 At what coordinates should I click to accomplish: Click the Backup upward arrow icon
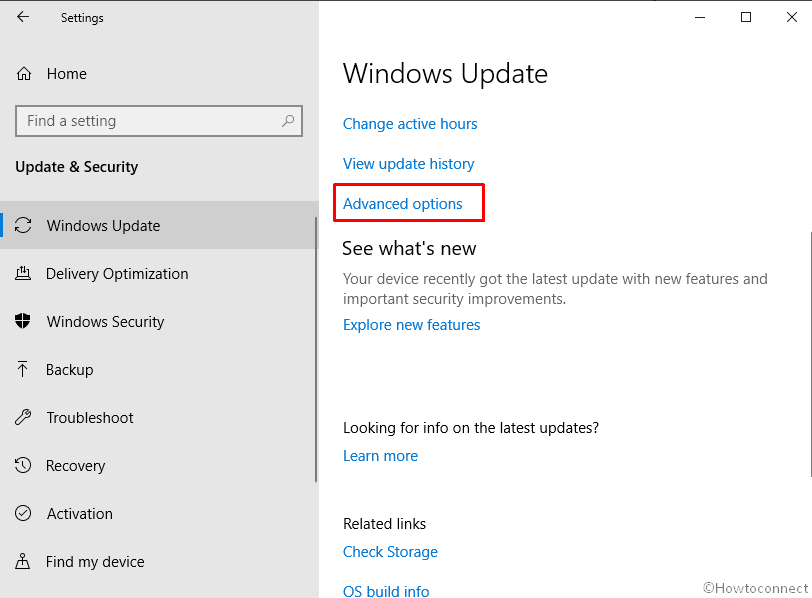(23, 369)
